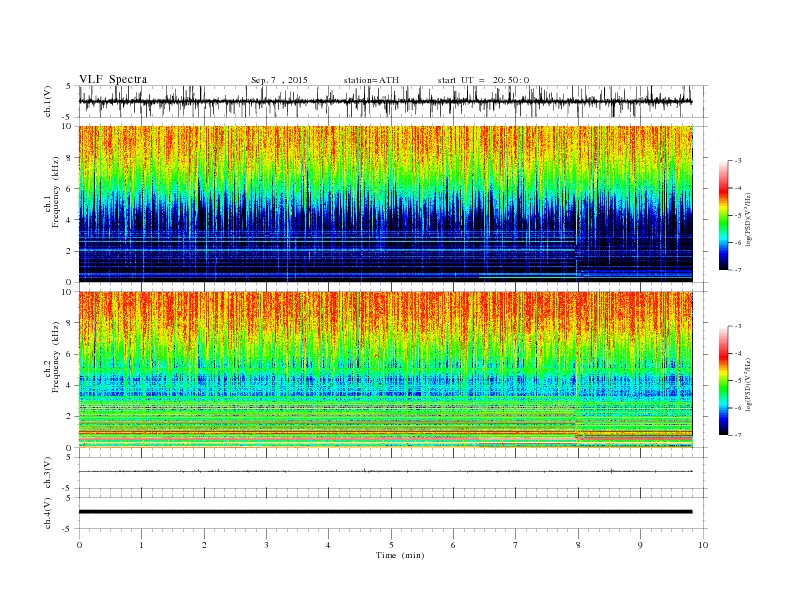Click the ch.2 spectrogram color bar
This screenshot has height=612, width=792.
coord(723,381)
